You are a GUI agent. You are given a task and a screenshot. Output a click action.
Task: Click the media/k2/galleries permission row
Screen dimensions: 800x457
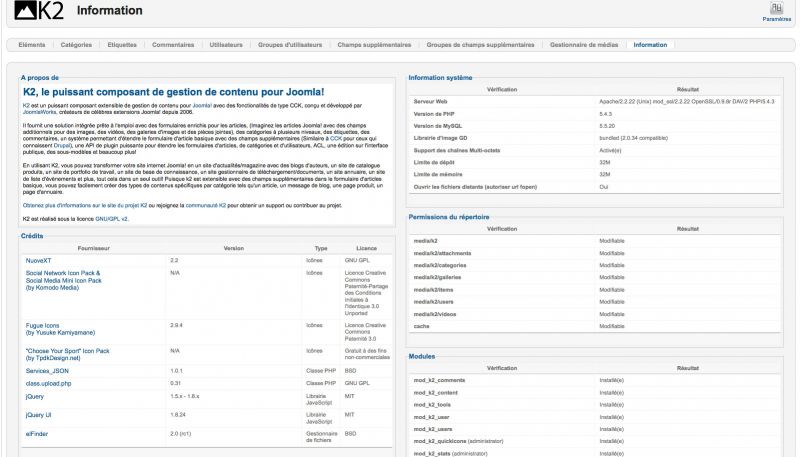click(x=594, y=277)
